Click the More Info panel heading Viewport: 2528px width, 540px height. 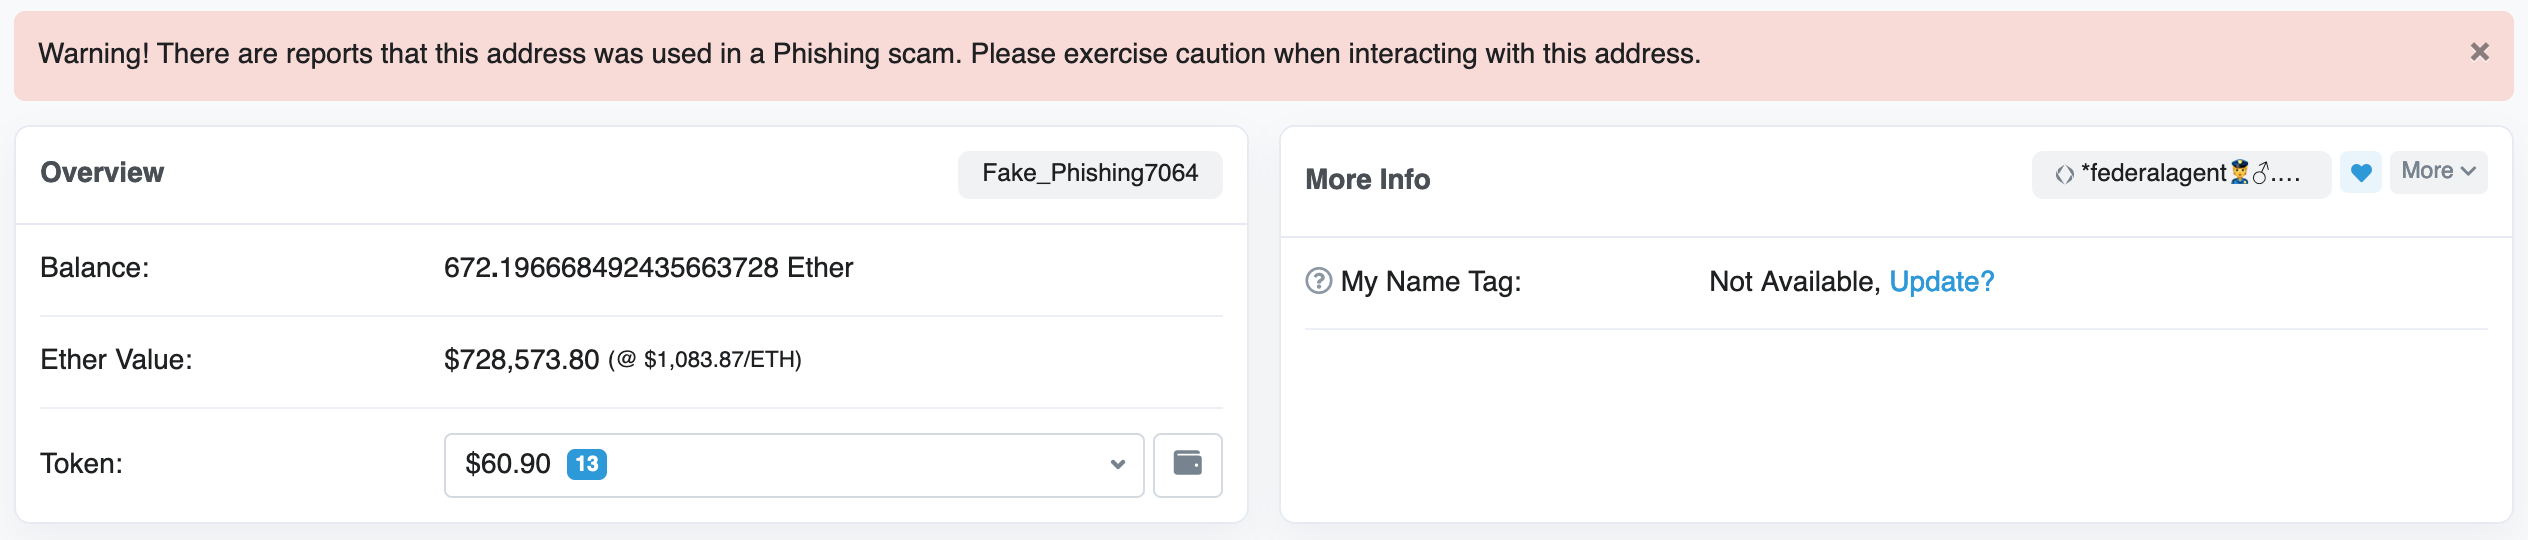click(x=1367, y=179)
